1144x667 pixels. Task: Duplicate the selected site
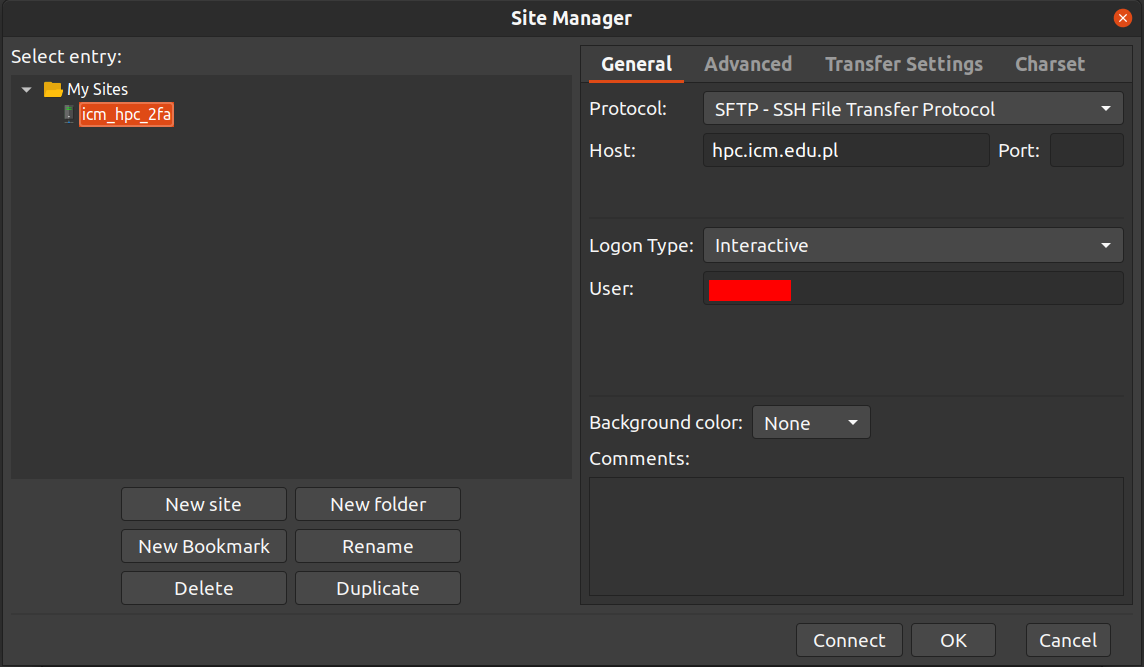pyautogui.click(x=377, y=588)
